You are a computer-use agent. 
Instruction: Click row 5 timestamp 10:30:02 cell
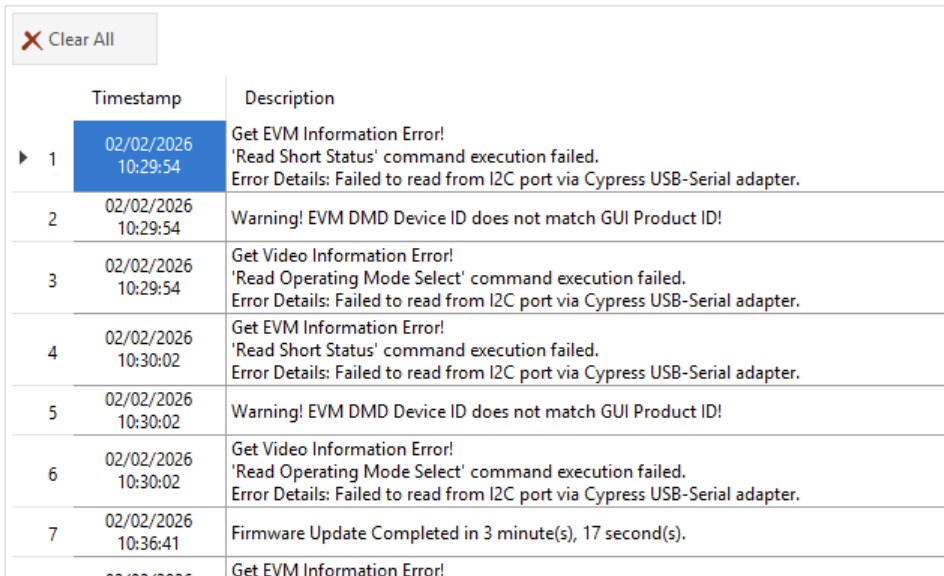(149, 410)
